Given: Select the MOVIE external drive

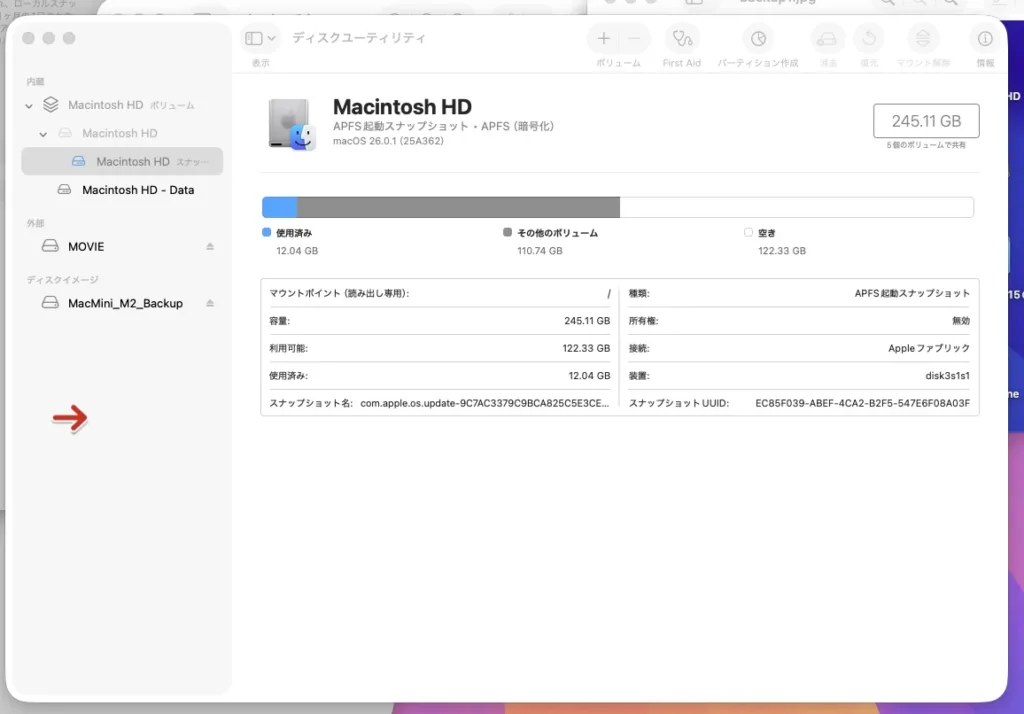Looking at the screenshot, I should (86, 246).
